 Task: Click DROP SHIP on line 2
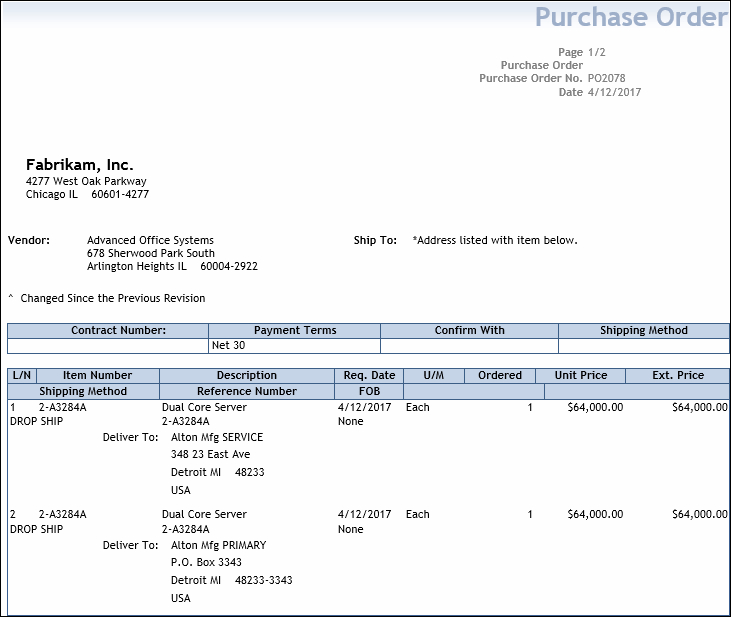pos(36,530)
